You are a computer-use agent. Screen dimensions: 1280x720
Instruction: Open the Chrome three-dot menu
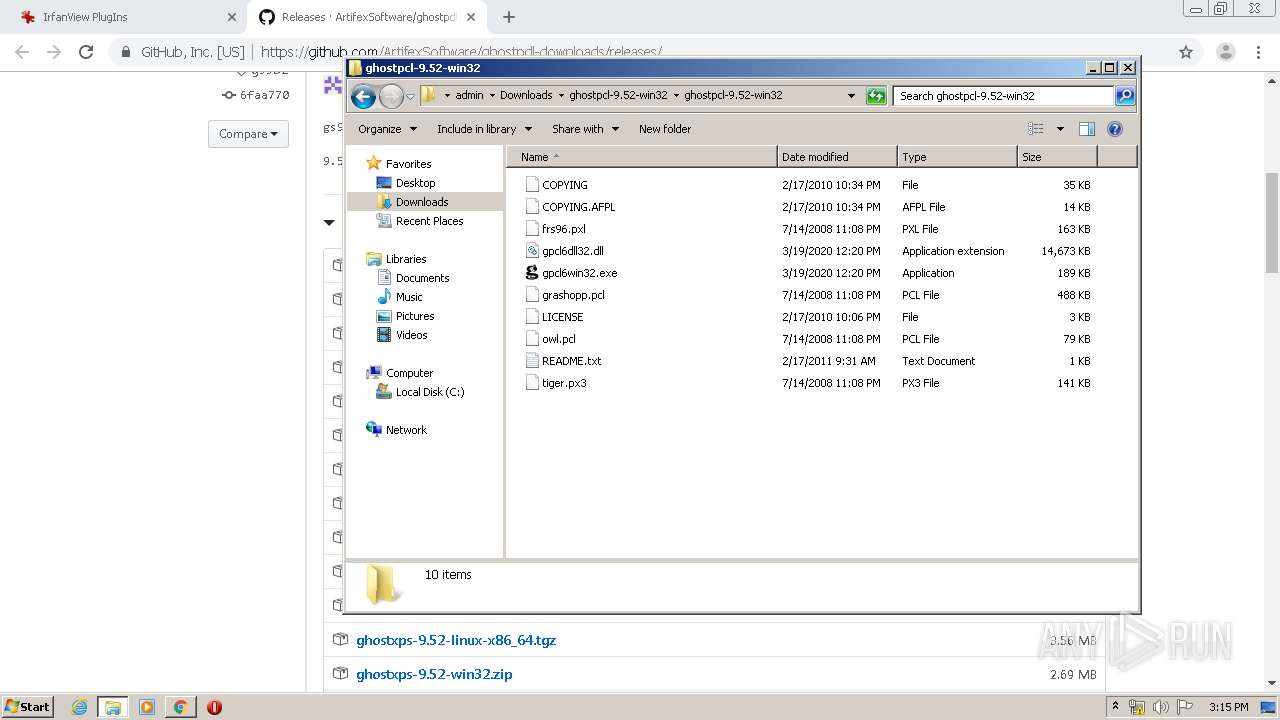1259,52
